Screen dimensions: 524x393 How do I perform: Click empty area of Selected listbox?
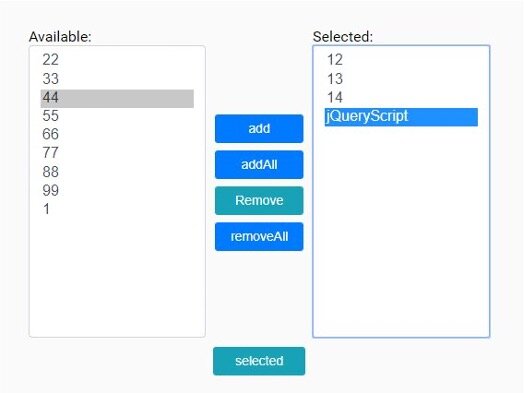[401, 234]
